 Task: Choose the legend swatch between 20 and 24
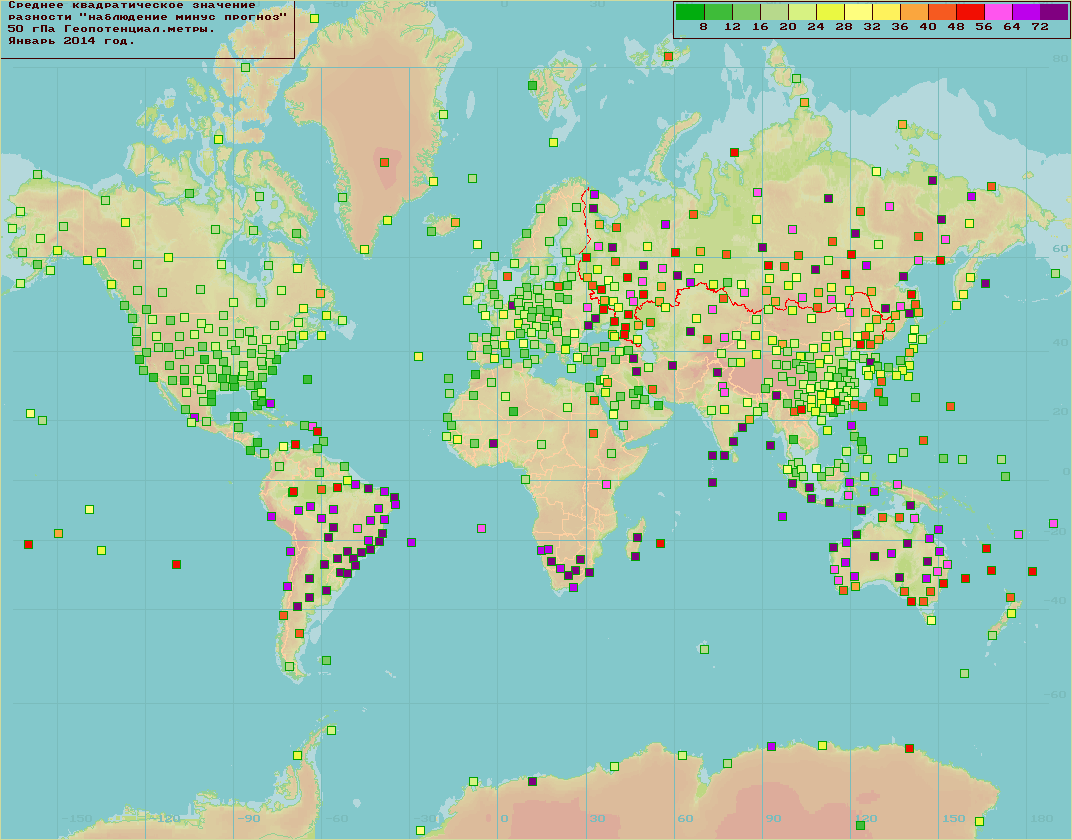(802, 11)
